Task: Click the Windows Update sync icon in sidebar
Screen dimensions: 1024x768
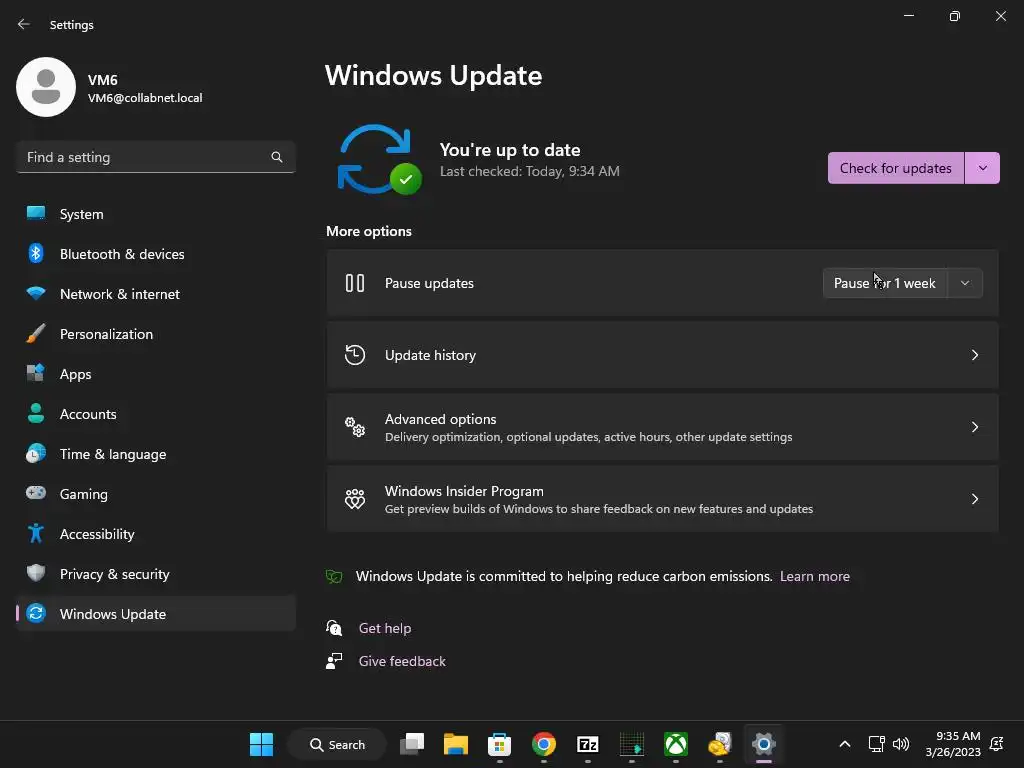Action: 36,613
